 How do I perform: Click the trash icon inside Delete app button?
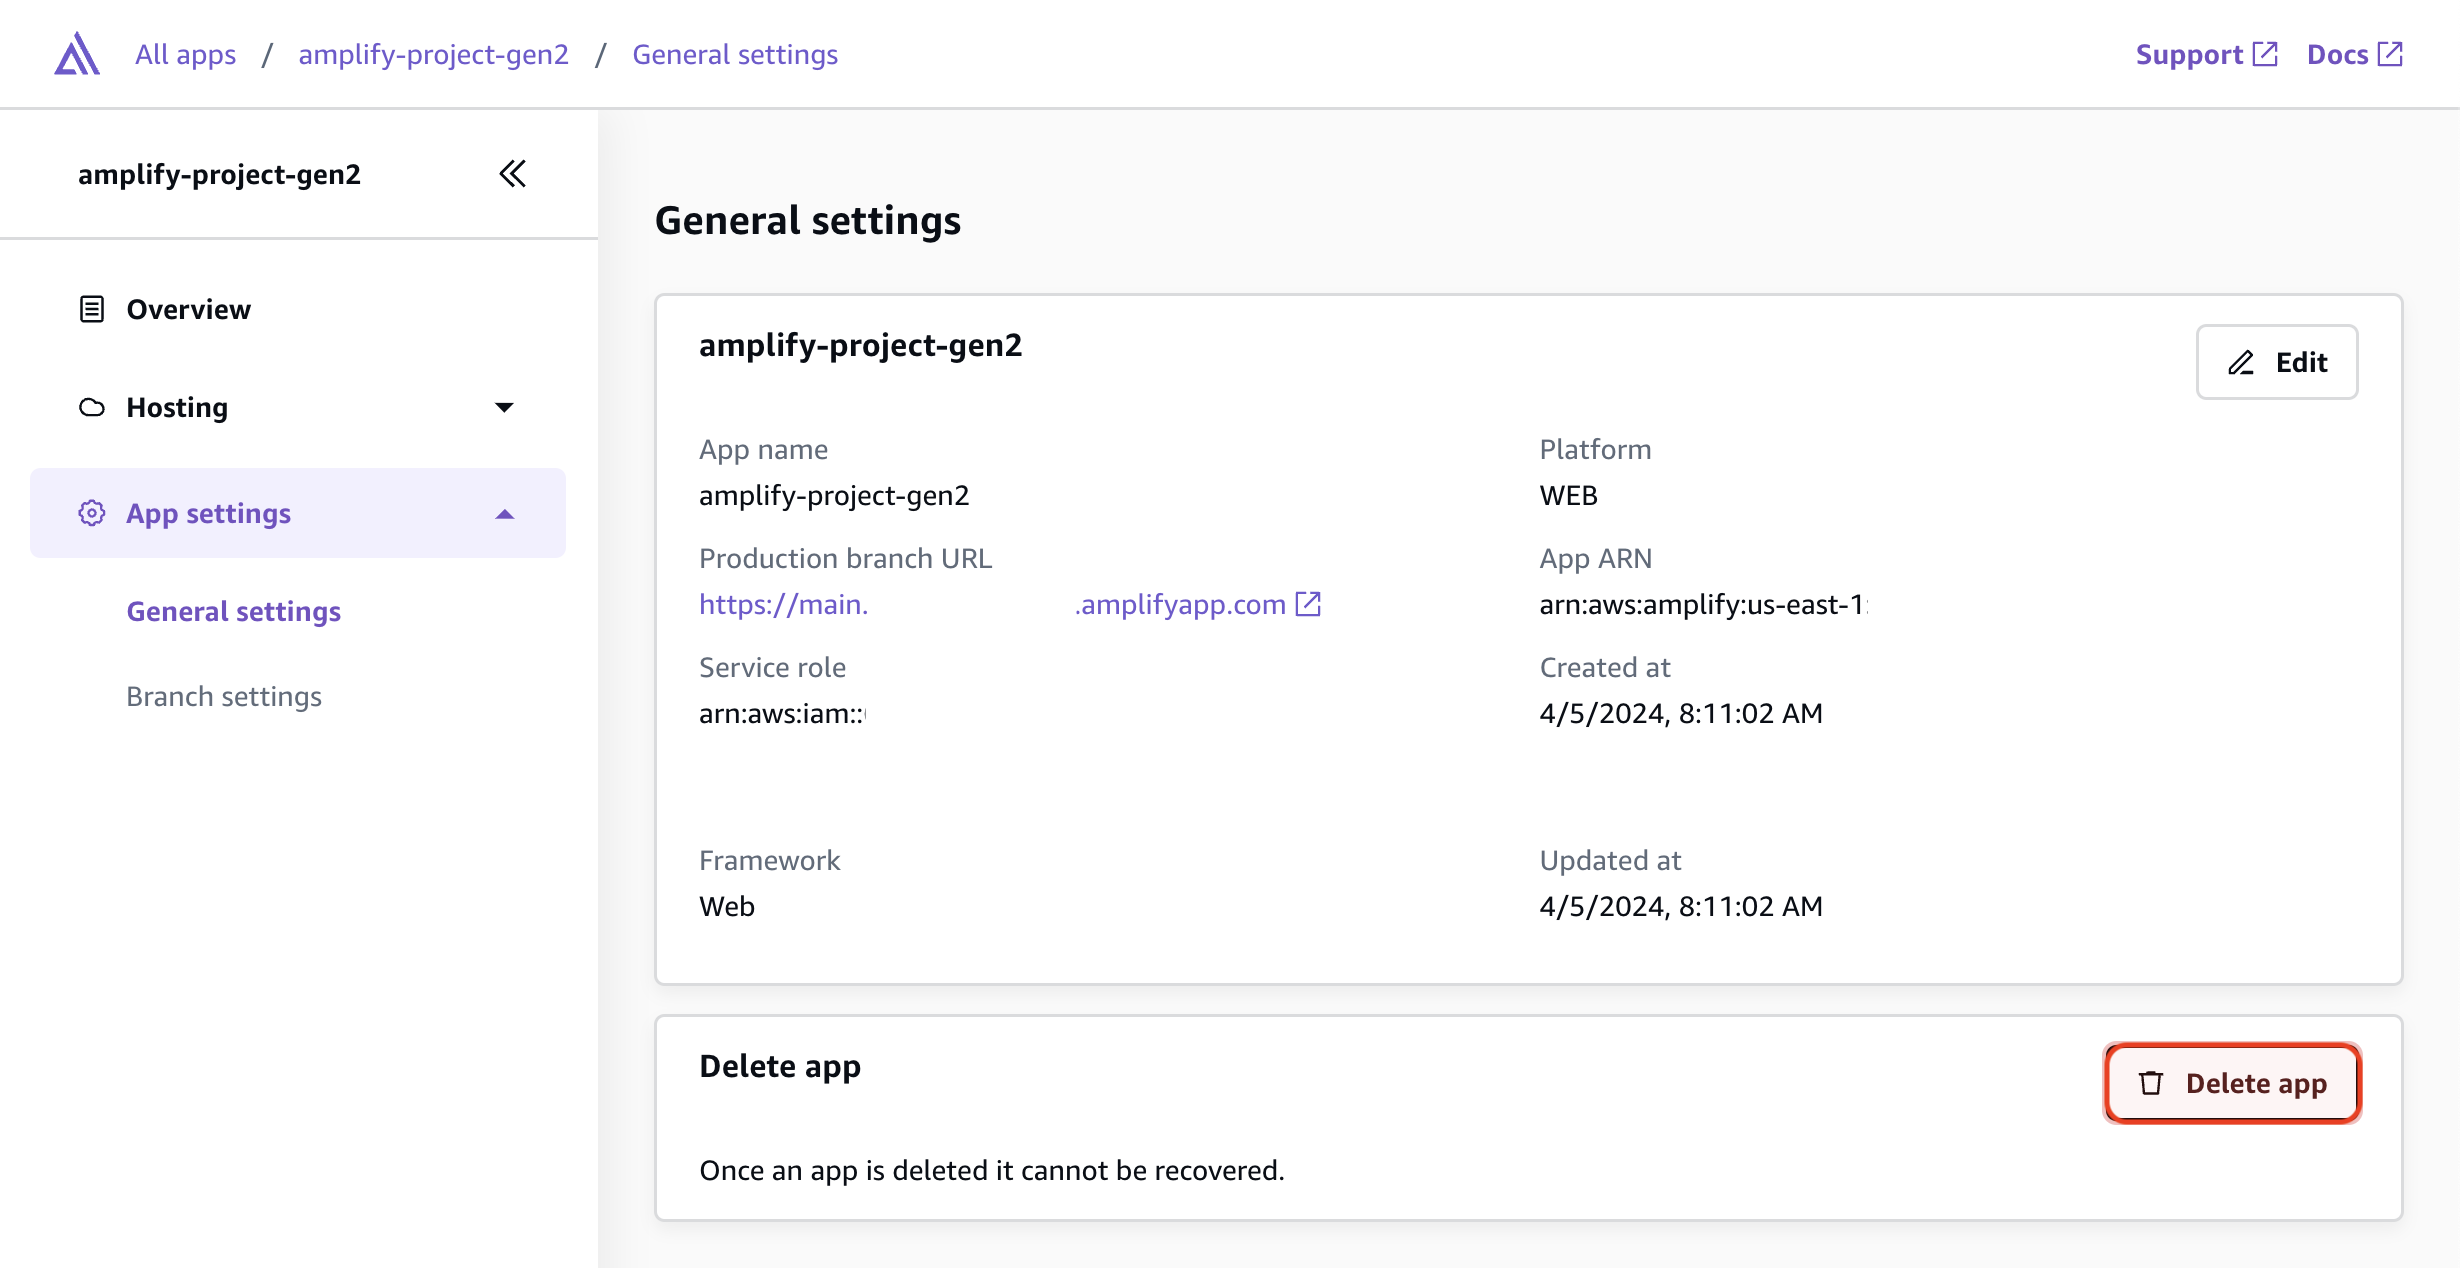pos(2151,1083)
